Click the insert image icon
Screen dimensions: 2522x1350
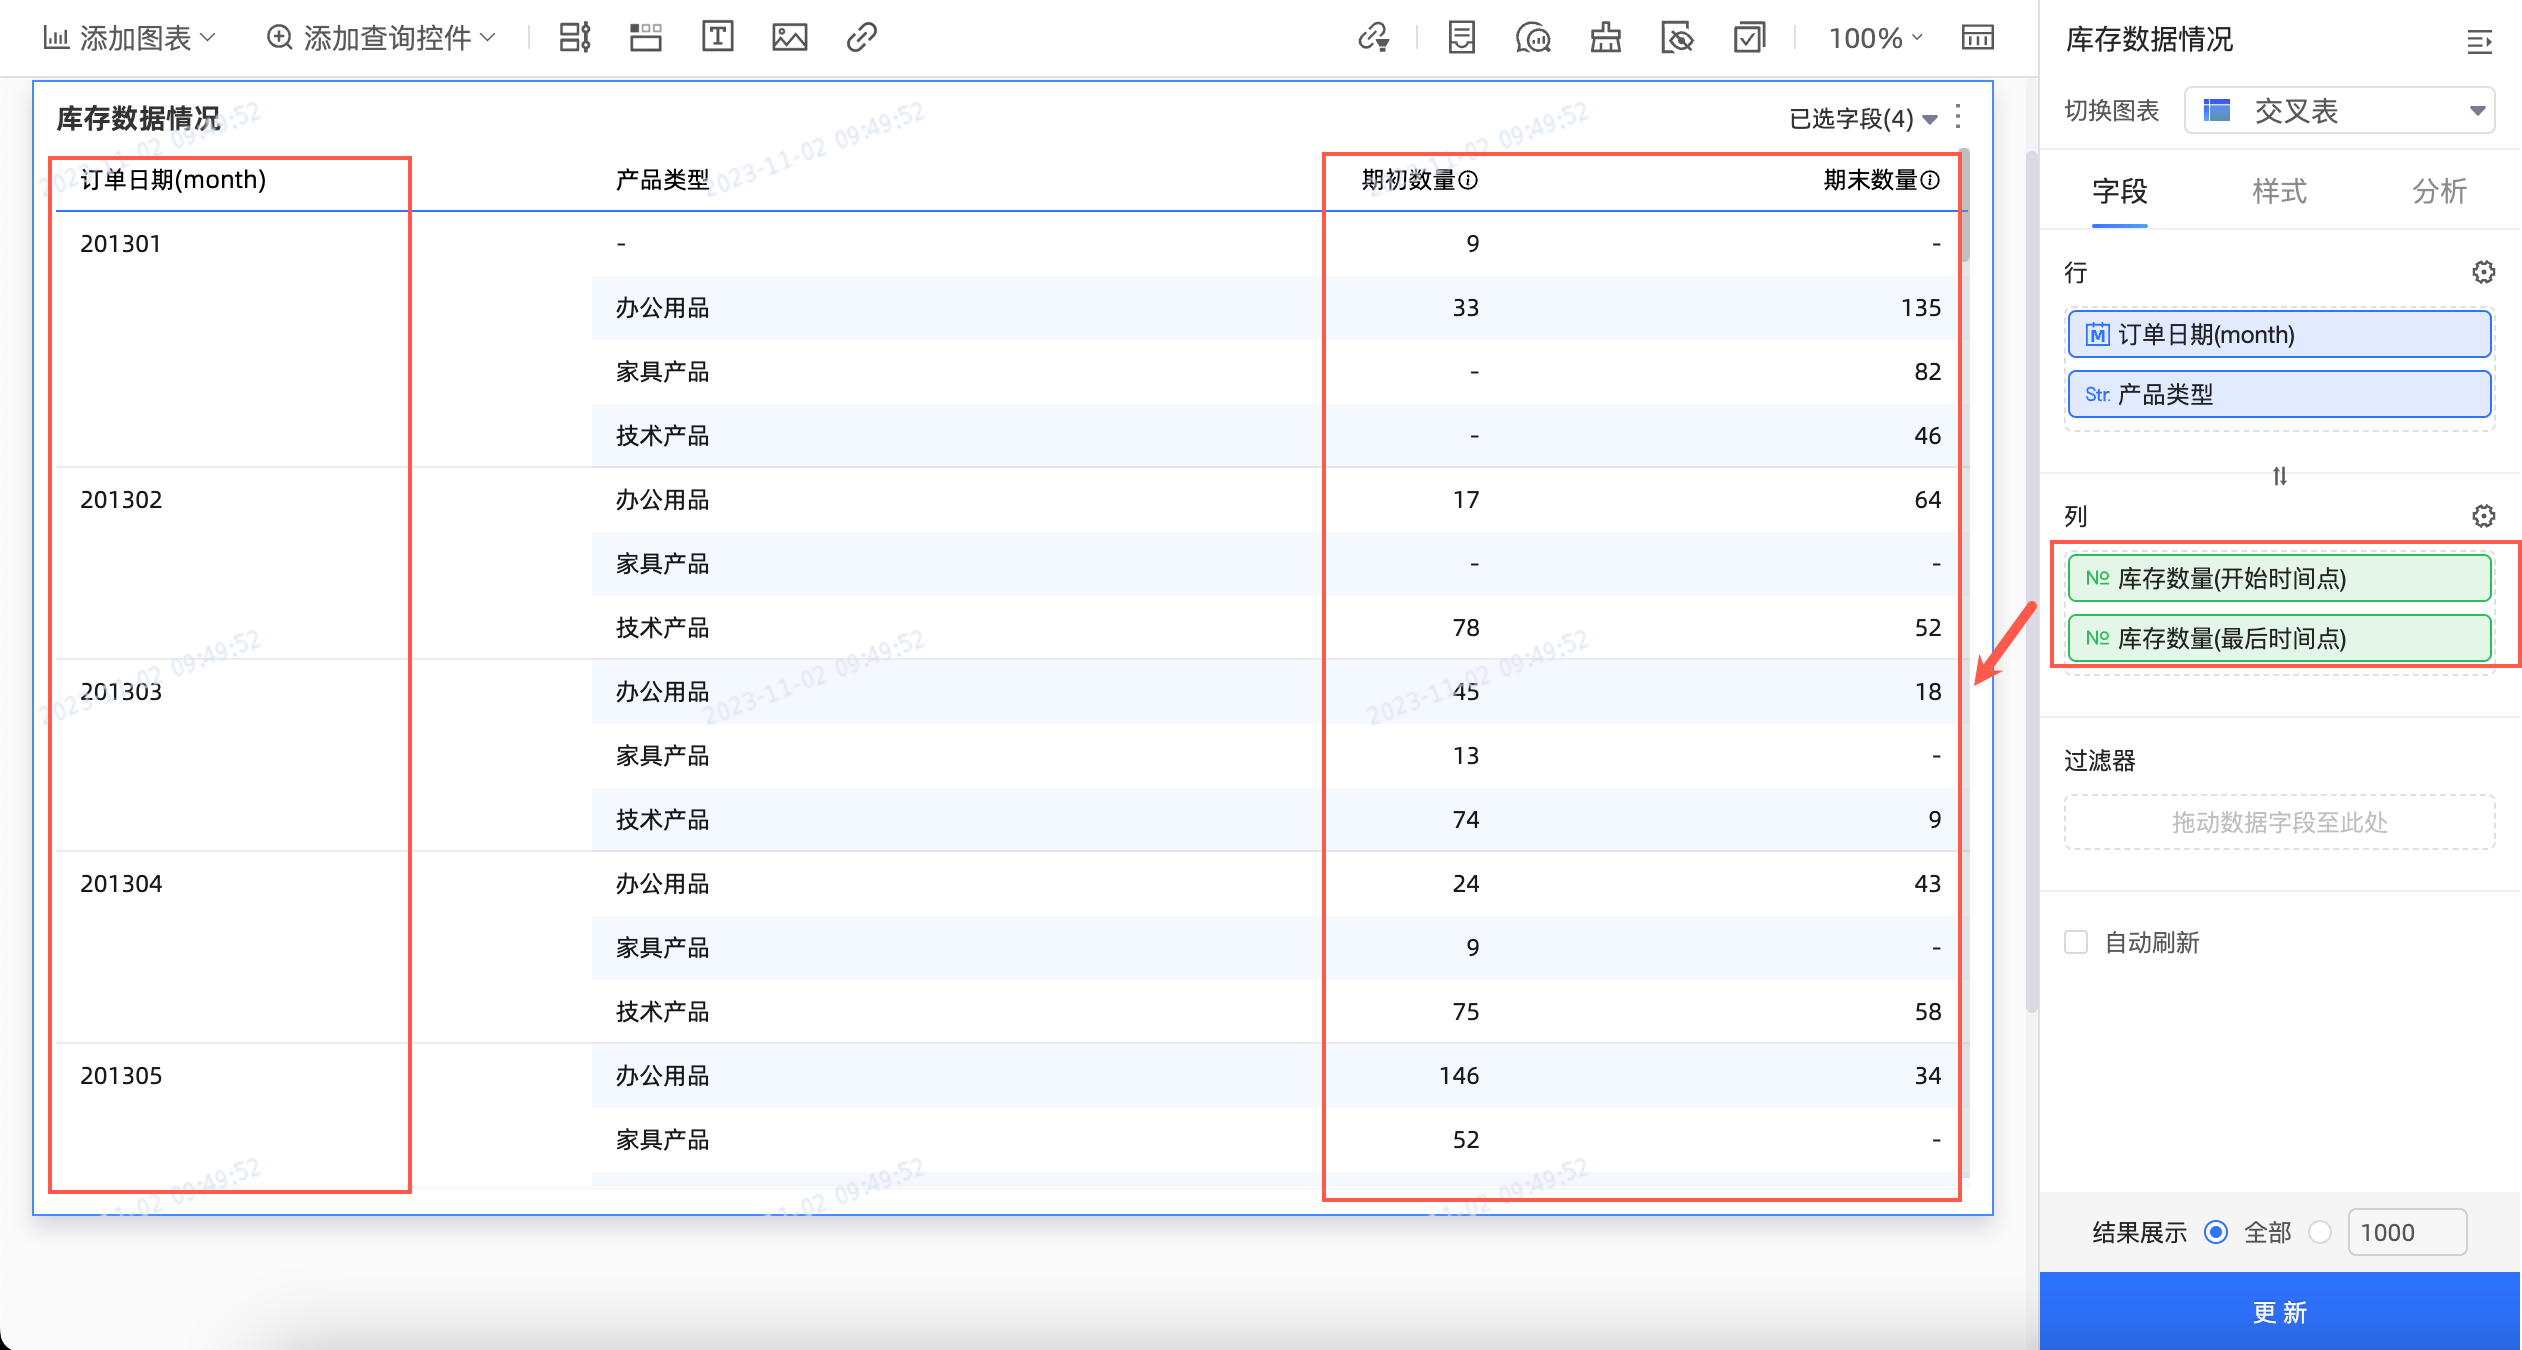[789, 38]
